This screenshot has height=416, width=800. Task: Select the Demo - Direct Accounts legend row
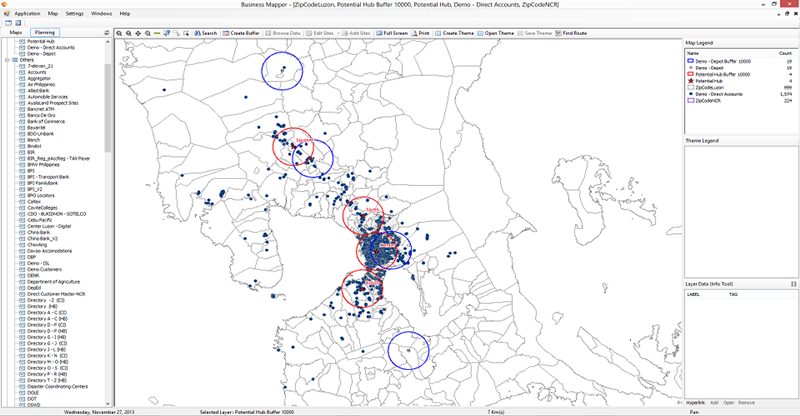(x=739, y=94)
